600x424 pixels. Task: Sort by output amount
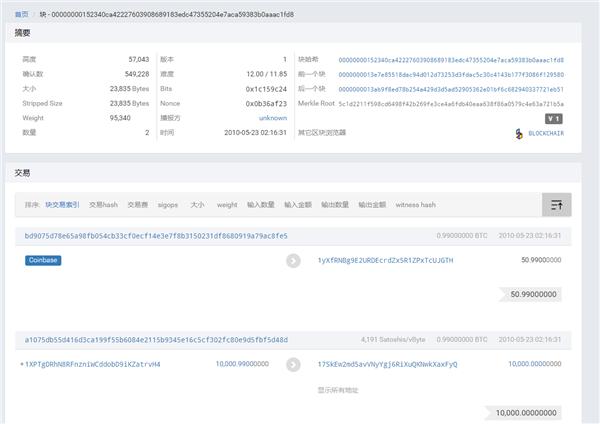point(372,205)
